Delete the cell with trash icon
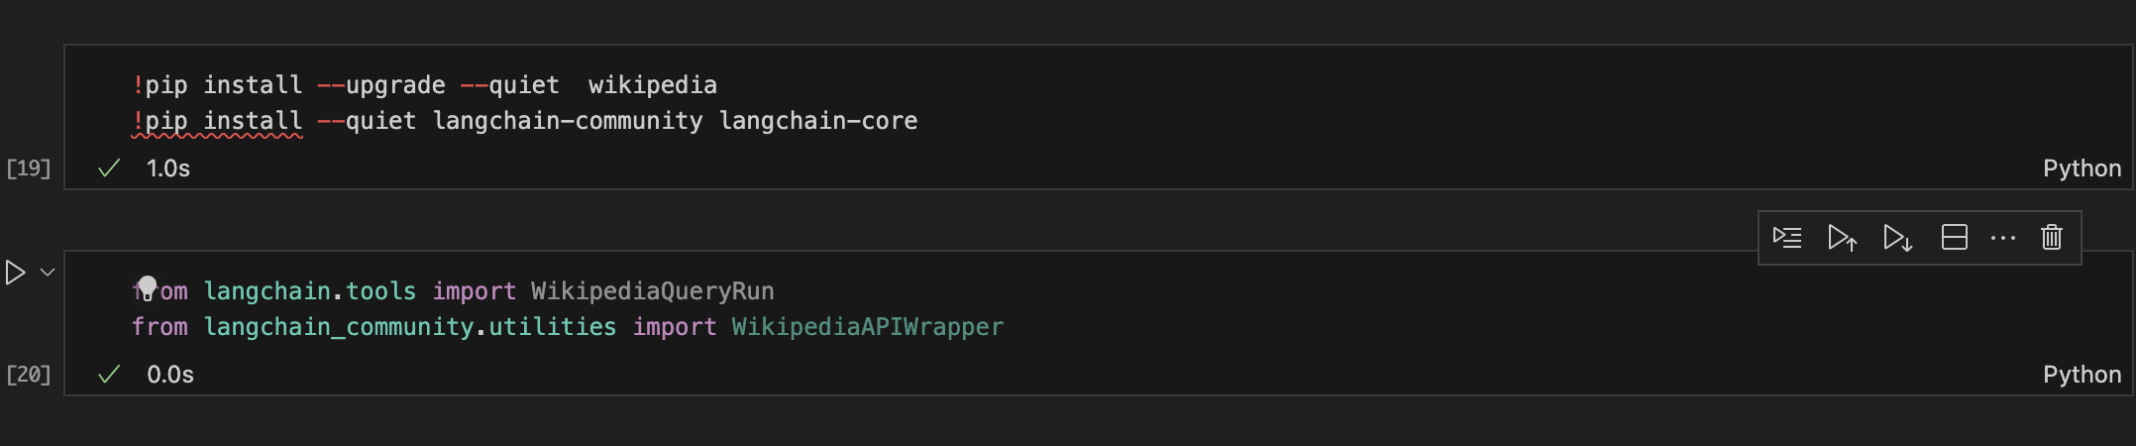Screen dimensions: 2136x446 tap(2052, 238)
